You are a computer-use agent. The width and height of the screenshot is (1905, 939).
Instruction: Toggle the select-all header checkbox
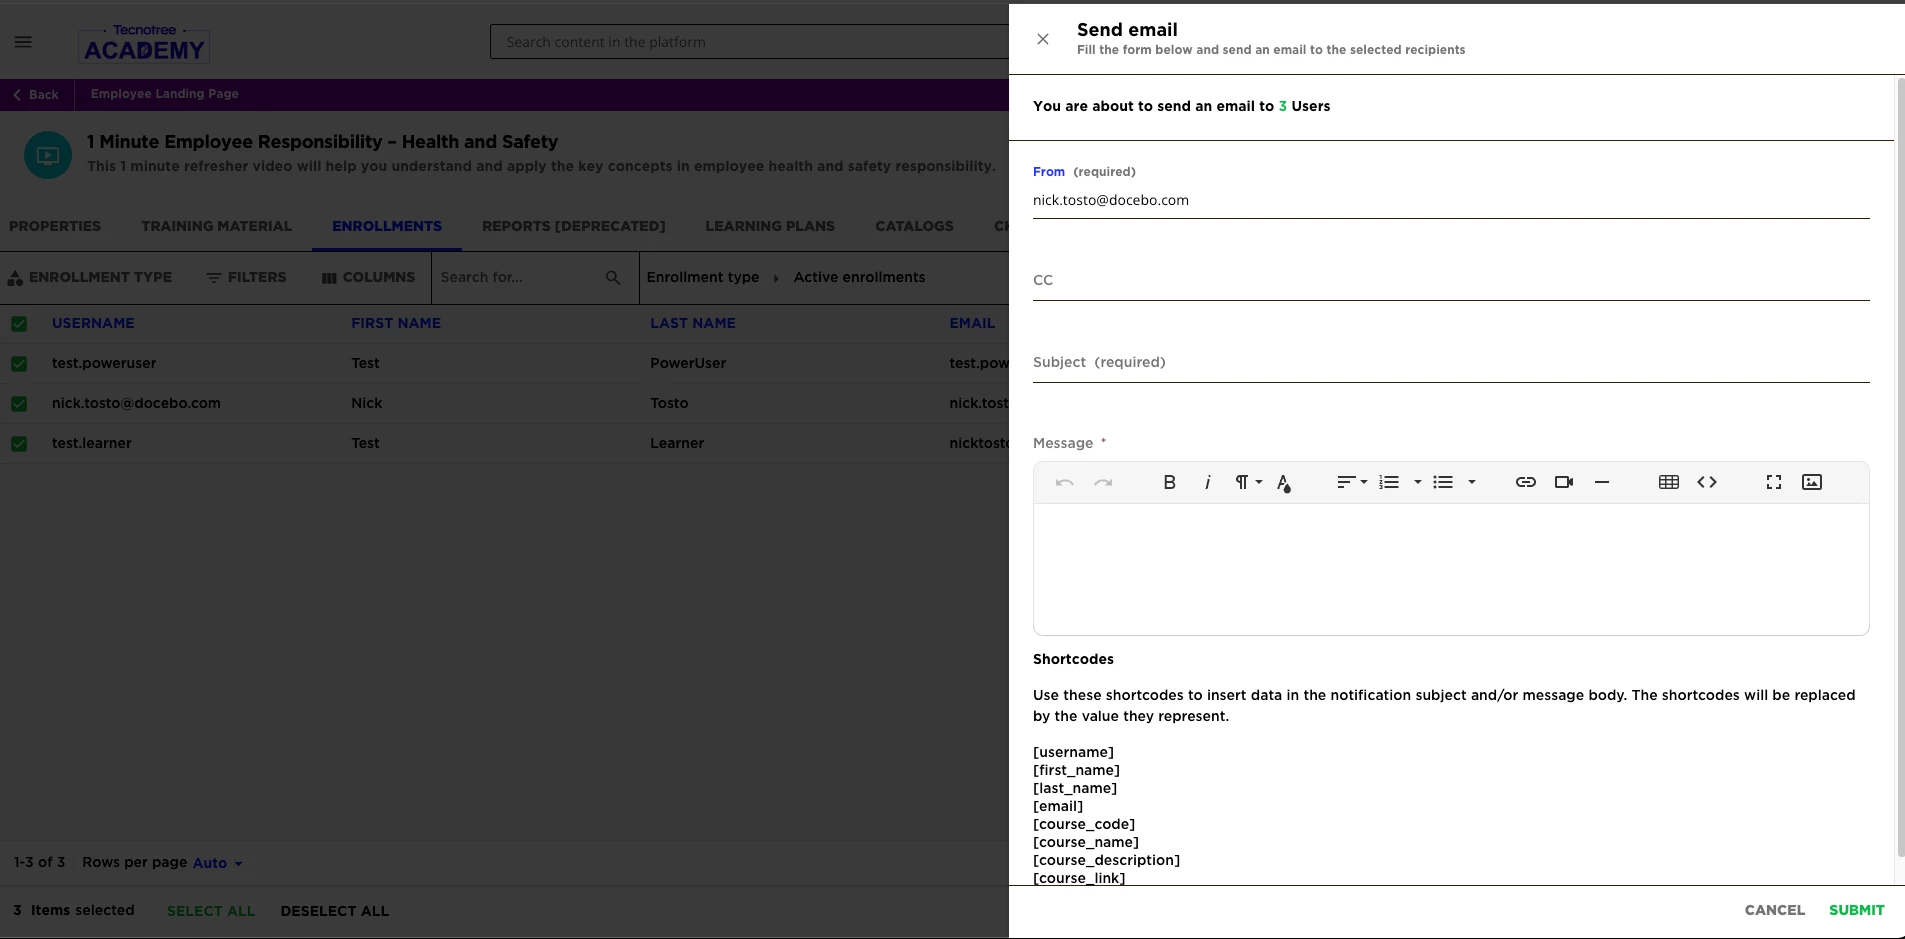[x=19, y=324]
